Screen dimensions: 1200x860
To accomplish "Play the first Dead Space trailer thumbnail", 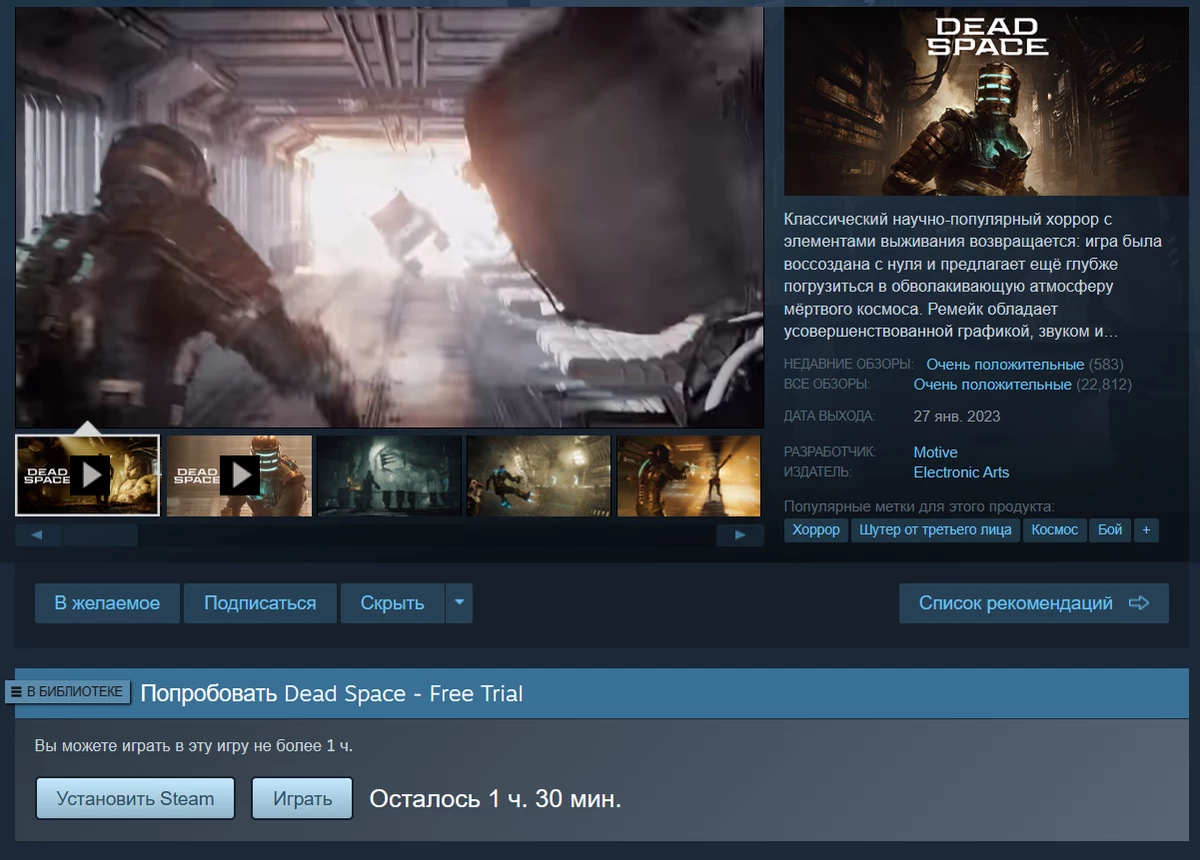I will (x=88, y=475).
